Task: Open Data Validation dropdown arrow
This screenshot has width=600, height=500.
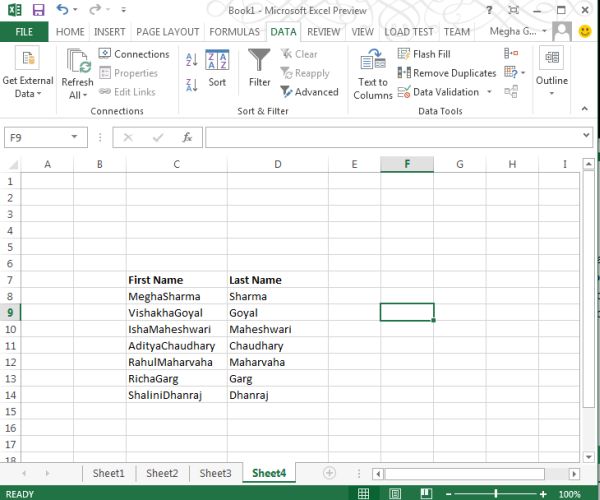Action: point(489,92)
